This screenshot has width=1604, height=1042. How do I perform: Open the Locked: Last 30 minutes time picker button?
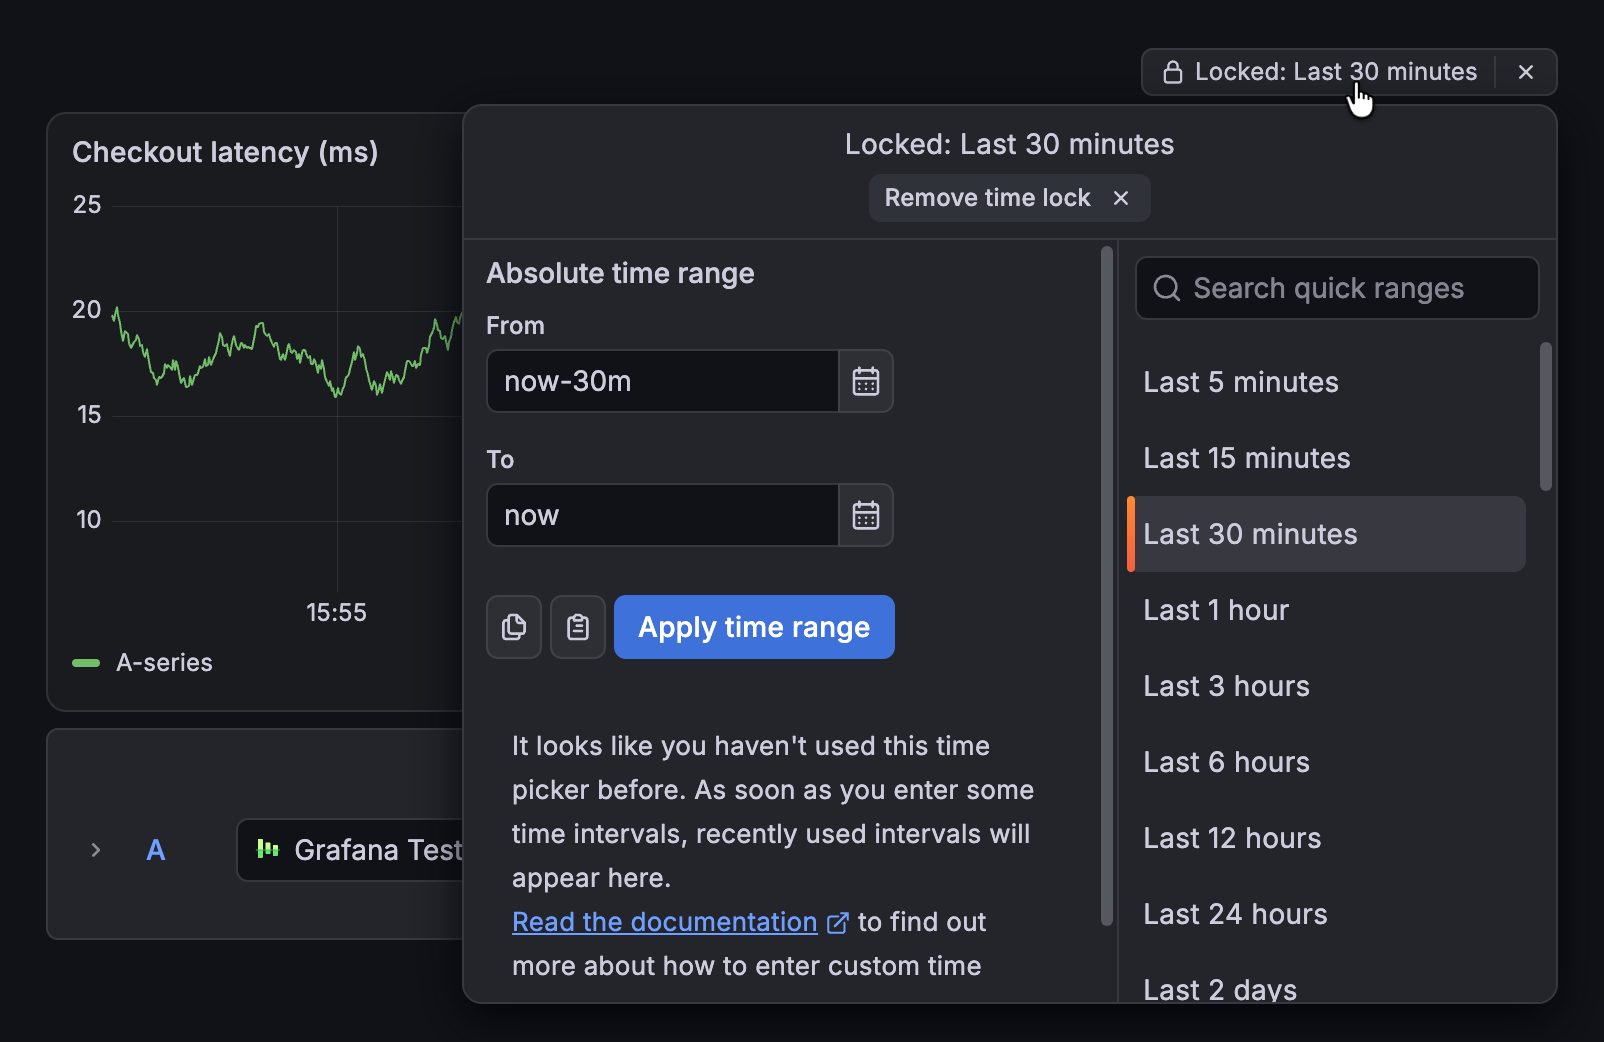[1319, 72]
